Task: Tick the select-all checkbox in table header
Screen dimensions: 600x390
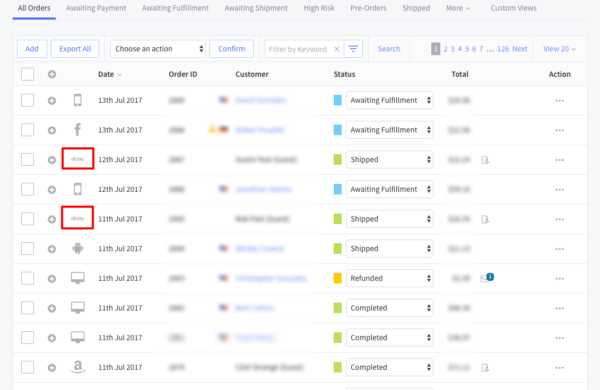Action: point(28,74)
